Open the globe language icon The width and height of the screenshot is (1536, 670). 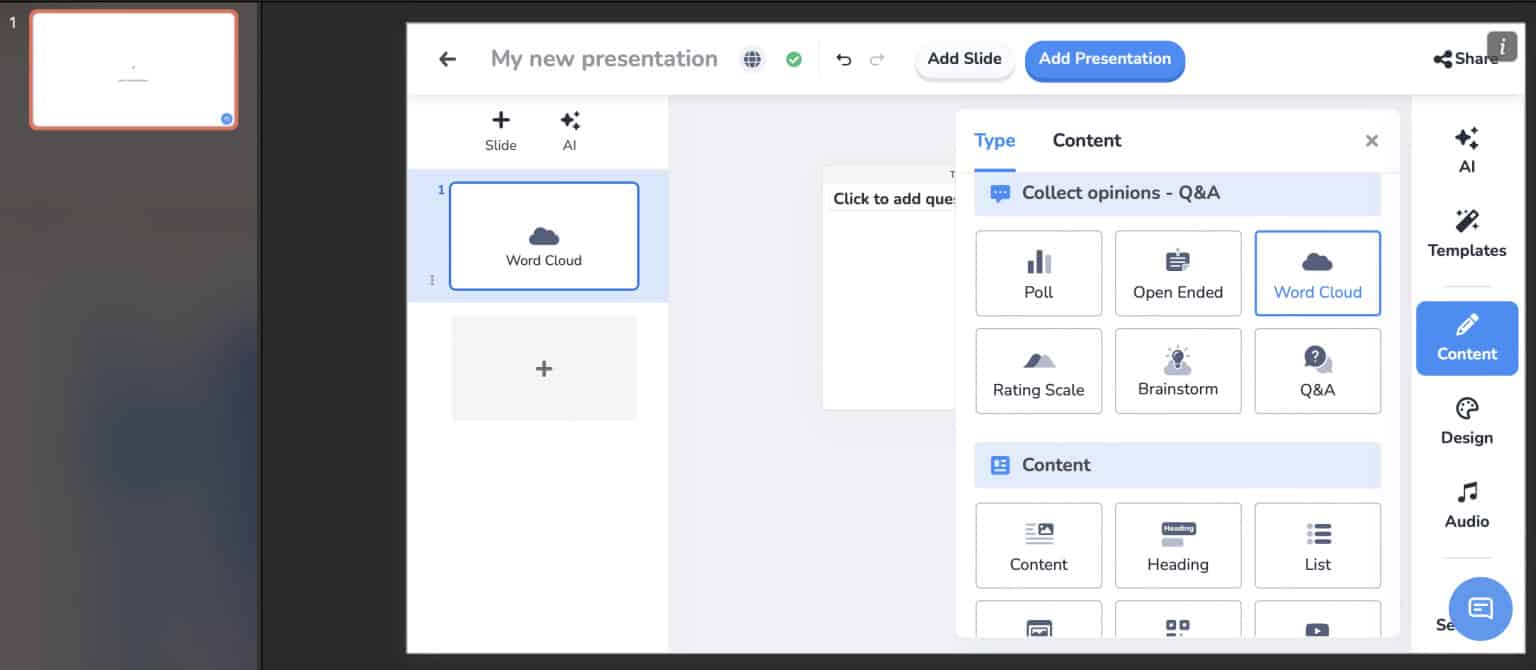click(x=752, y=59)
